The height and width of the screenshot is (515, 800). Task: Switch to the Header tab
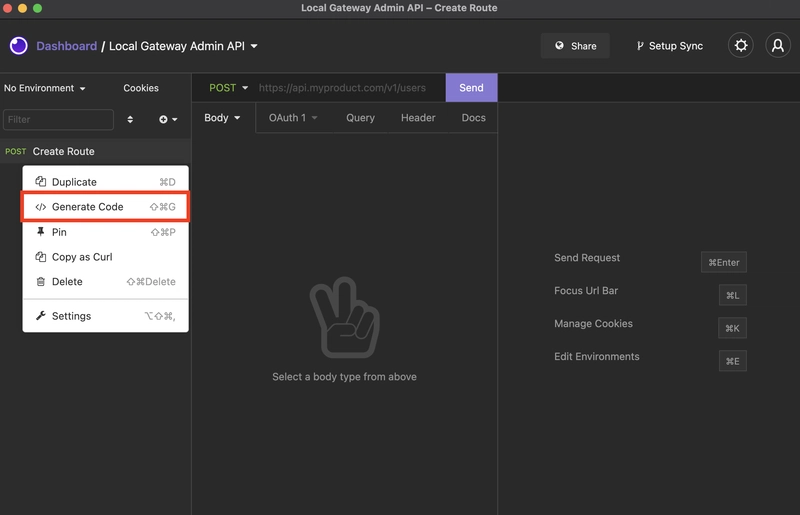point(418,117)
